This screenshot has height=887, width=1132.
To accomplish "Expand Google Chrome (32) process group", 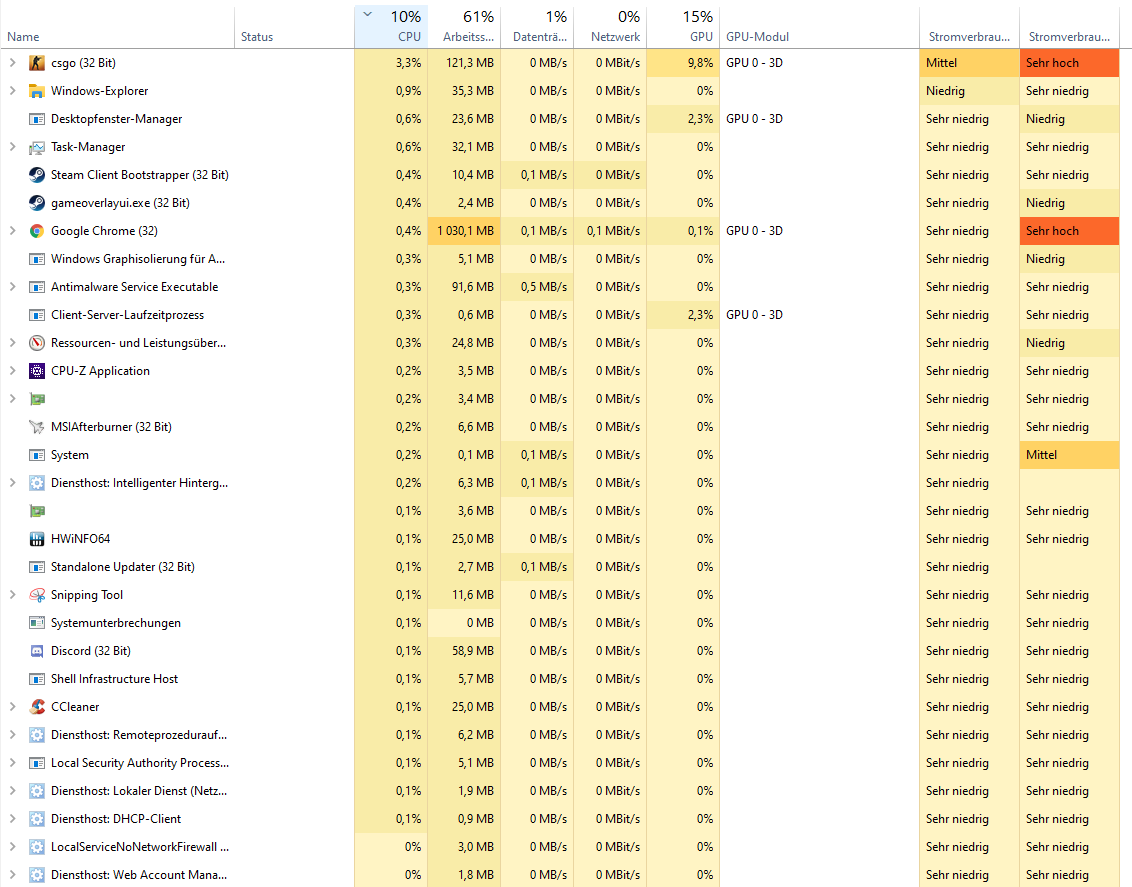I will click(x=12, y=231).
